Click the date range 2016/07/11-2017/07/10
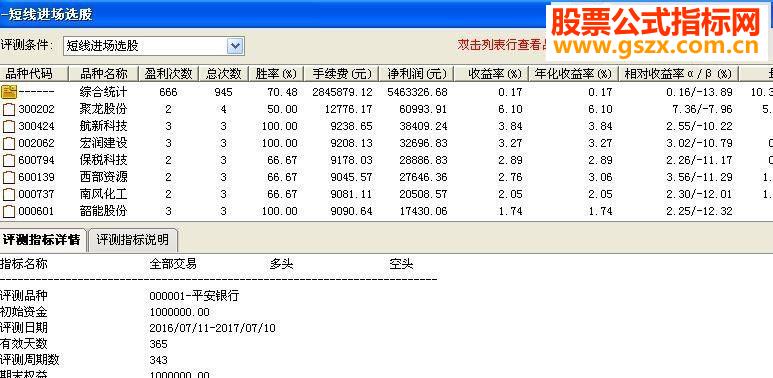This screenshot has height=378, width=773. 212,328
